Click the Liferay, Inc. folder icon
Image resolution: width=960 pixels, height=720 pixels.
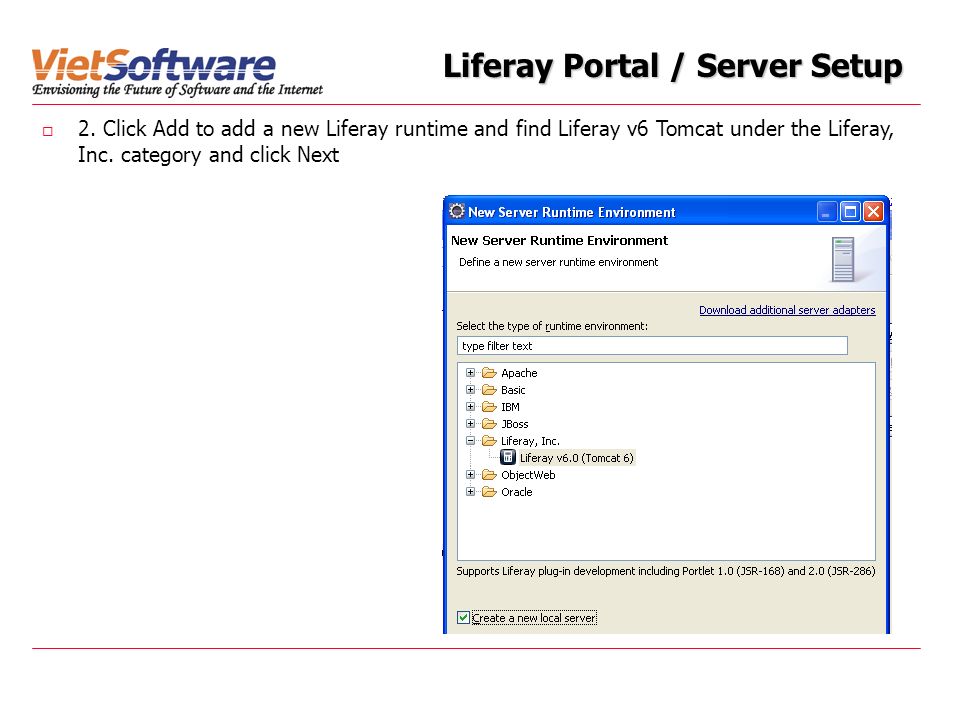pos(489,441)
